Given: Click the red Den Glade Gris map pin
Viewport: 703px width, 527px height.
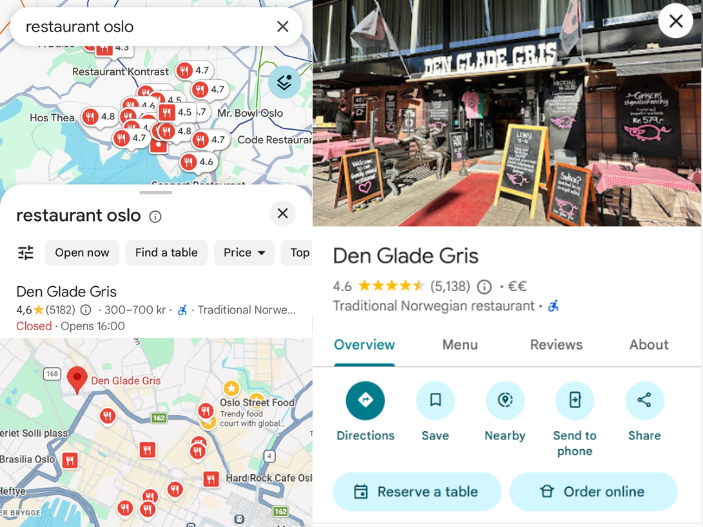Looking at the screenshot, I should (77, 379).
